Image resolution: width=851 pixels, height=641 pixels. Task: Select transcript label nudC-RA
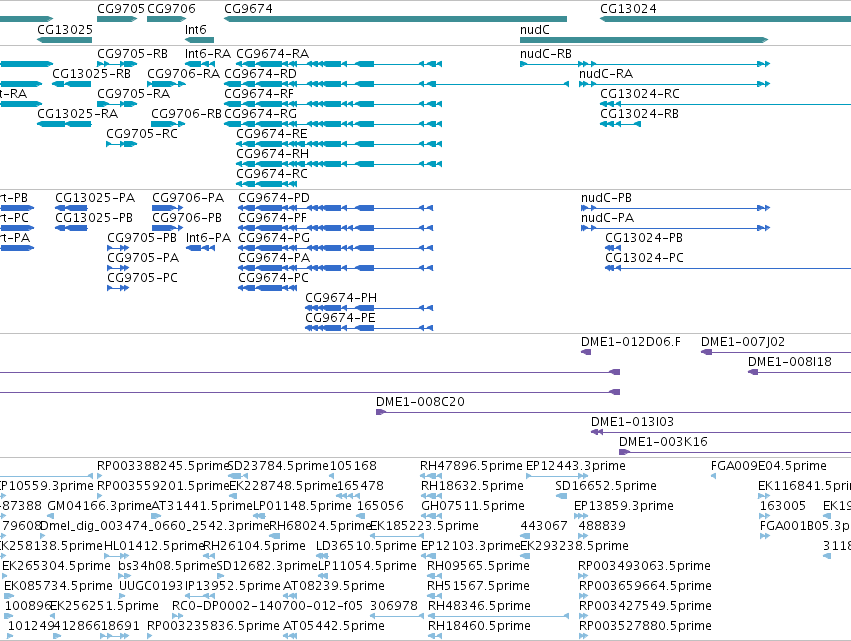point(606,74)
